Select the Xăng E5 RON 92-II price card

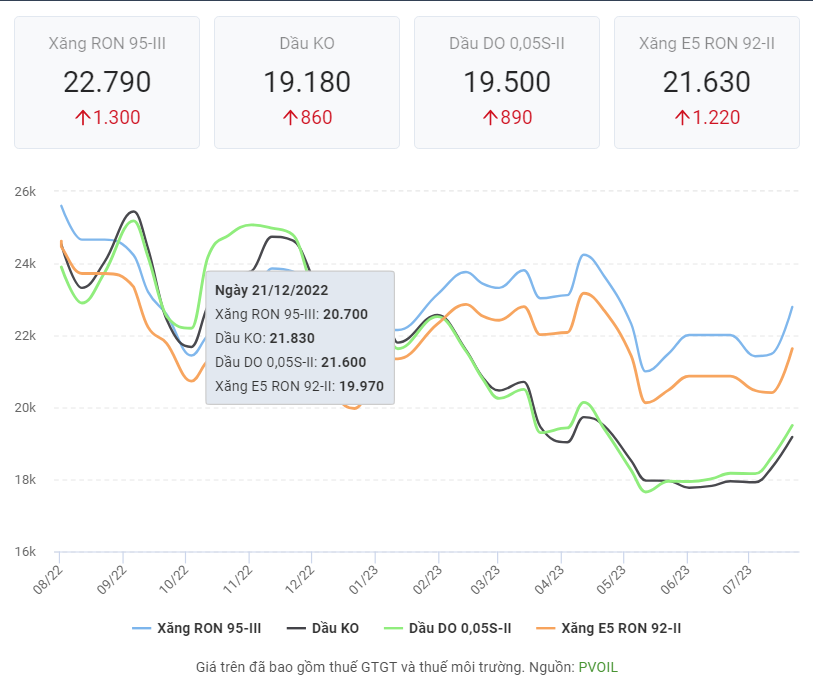pos(707,82)
